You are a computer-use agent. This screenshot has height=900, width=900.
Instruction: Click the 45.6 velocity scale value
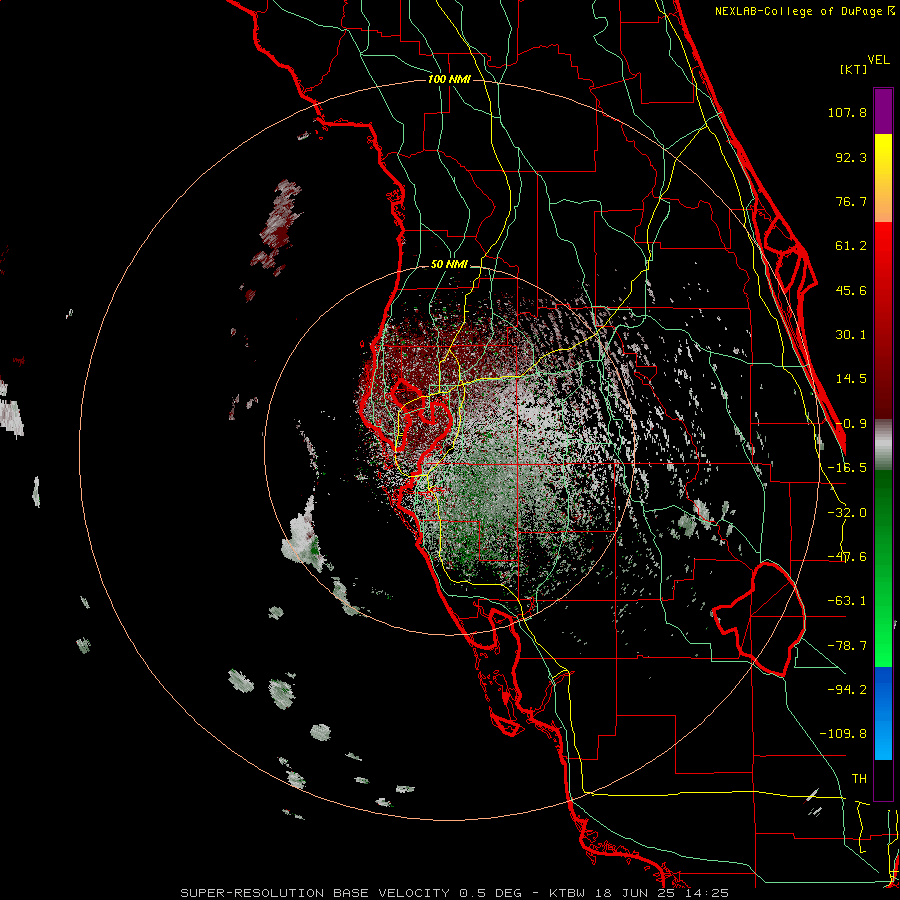pyautogui.click(x=851, y=290)
